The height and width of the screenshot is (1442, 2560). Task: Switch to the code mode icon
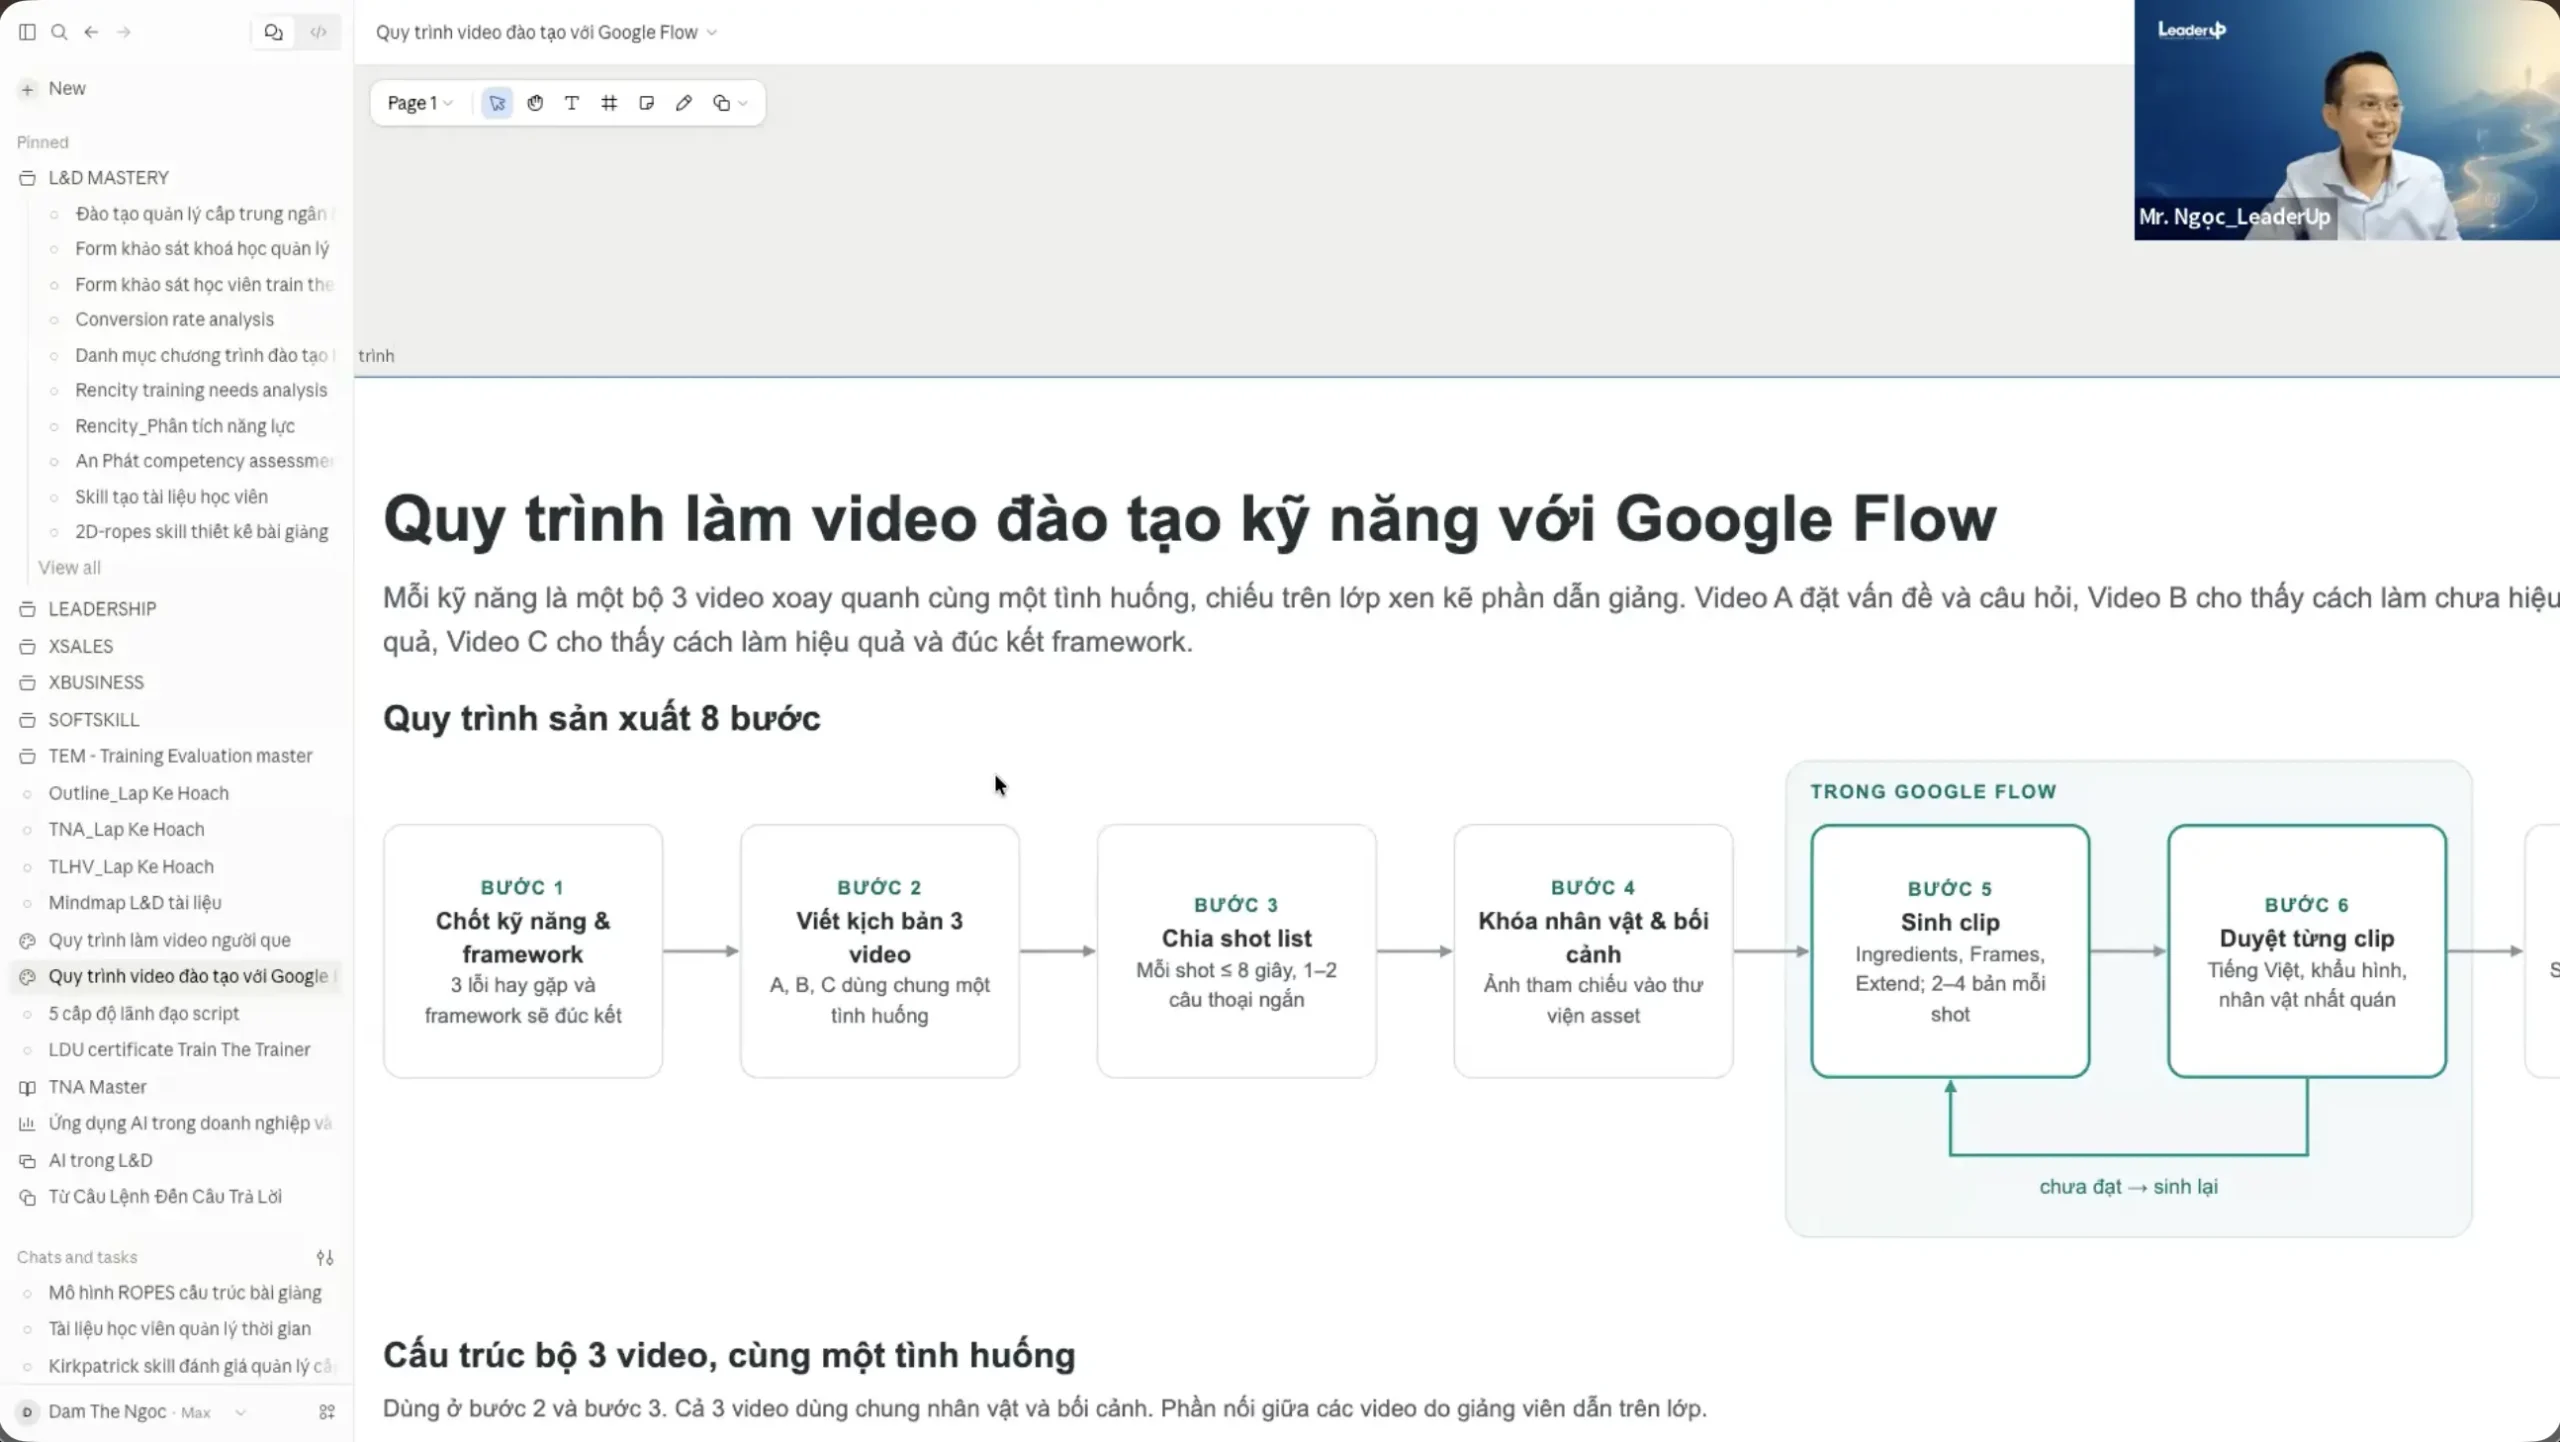click(318, 32)
